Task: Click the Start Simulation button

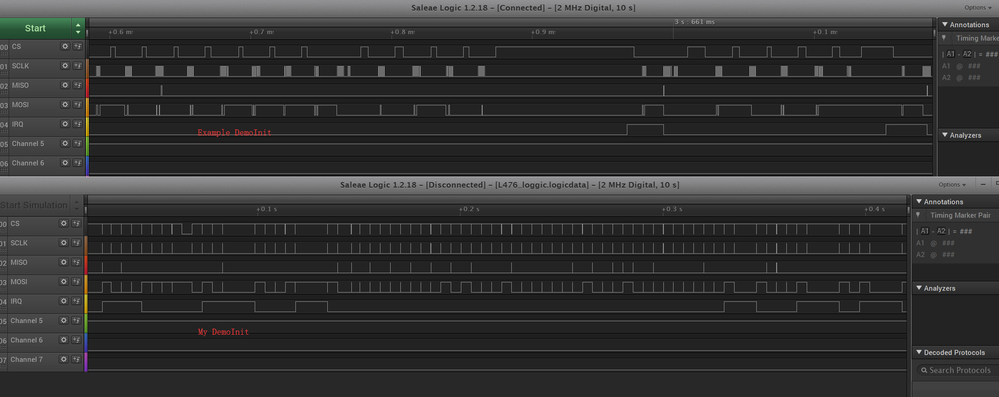Action: click(x=34, y=205)
